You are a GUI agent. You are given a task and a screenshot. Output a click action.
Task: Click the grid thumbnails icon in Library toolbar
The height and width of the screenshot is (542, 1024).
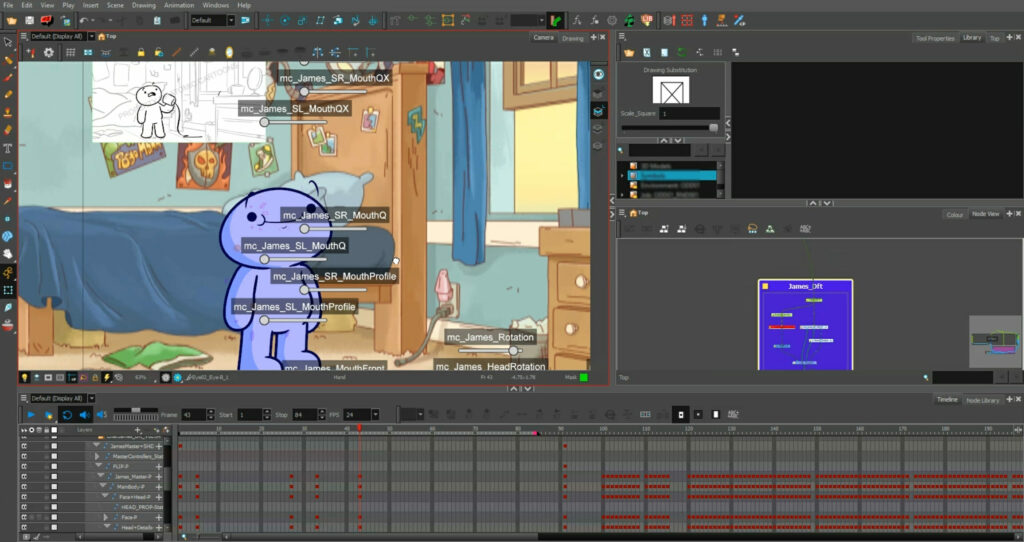coord(717,52)
